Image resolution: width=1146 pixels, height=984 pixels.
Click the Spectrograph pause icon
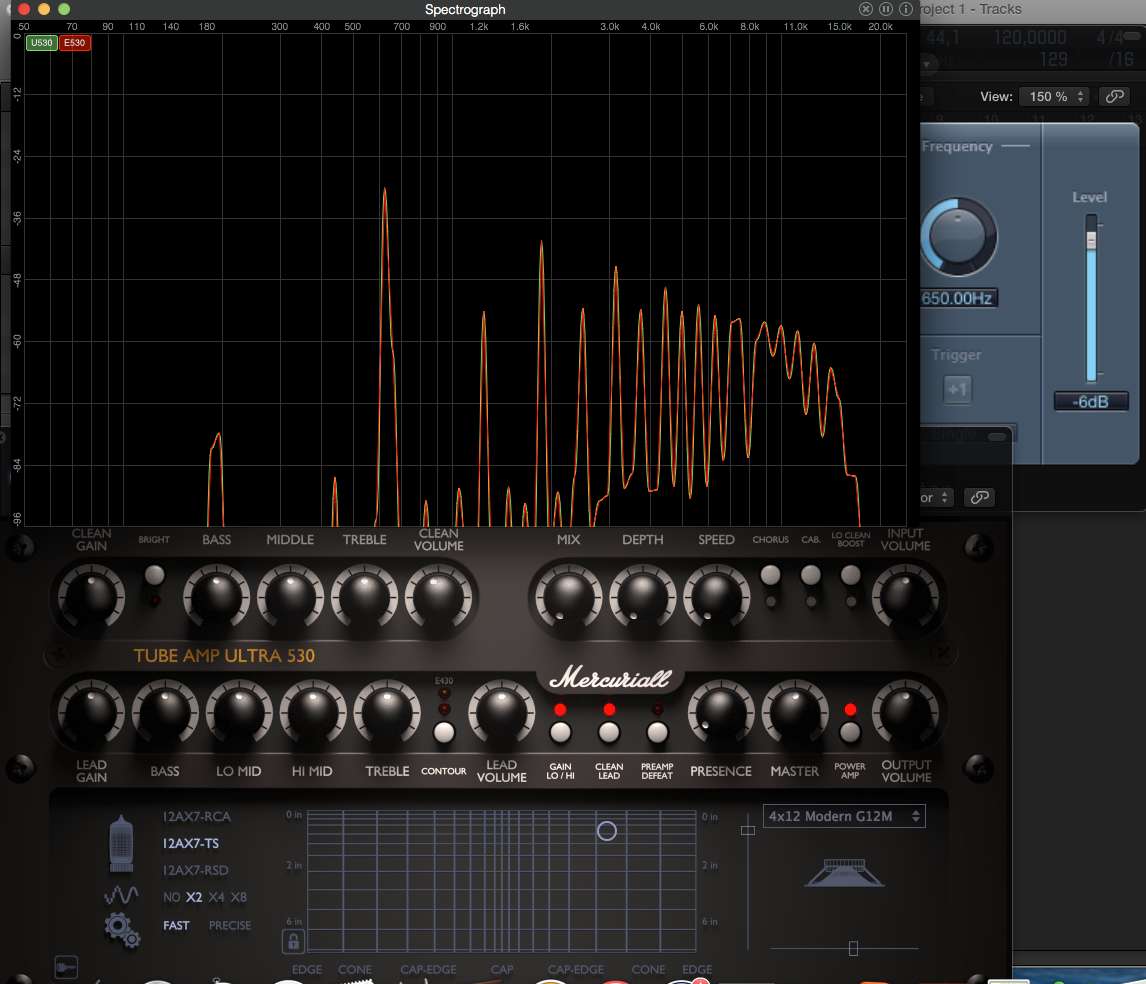[x=885, y=9]
